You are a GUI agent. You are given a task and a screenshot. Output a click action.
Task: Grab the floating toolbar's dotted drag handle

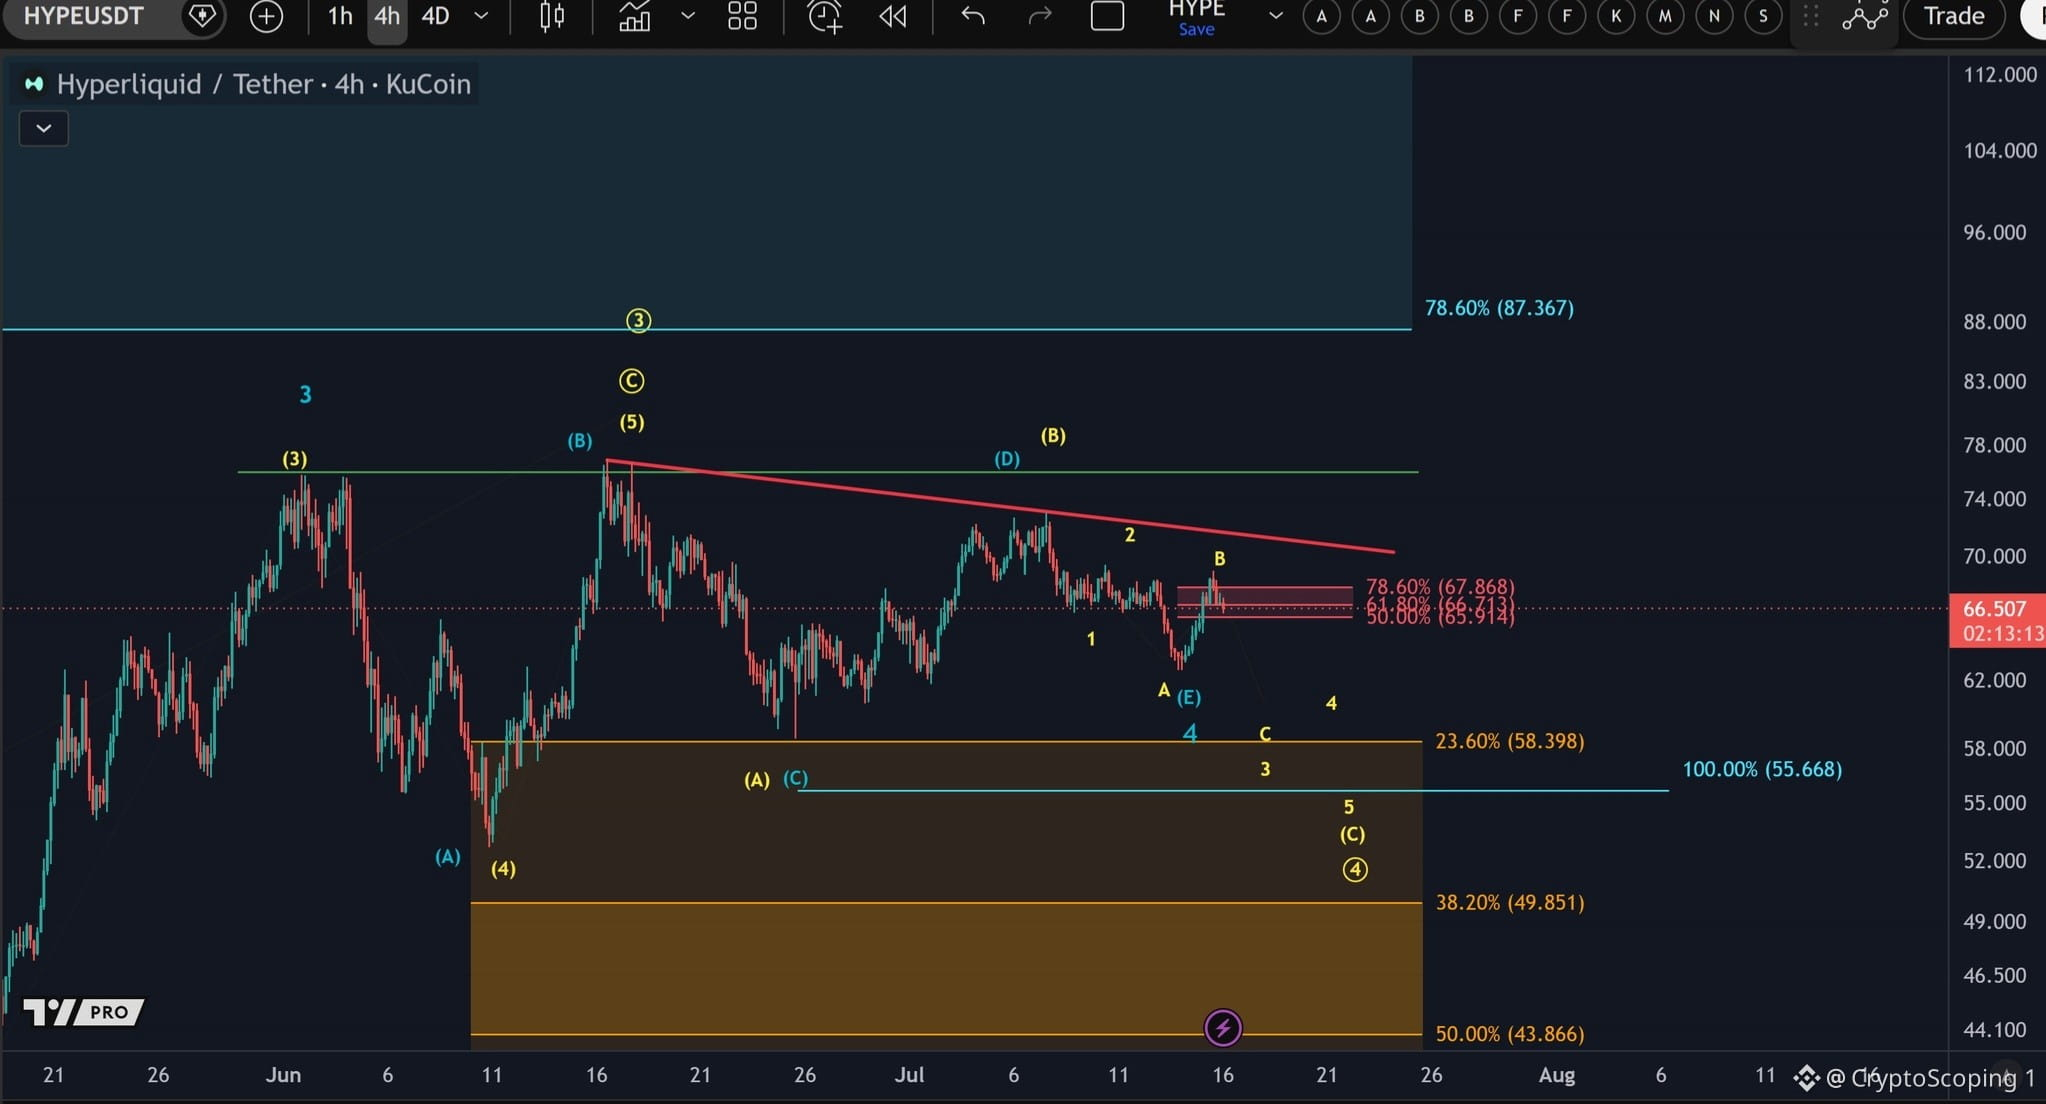point(1810,16)
